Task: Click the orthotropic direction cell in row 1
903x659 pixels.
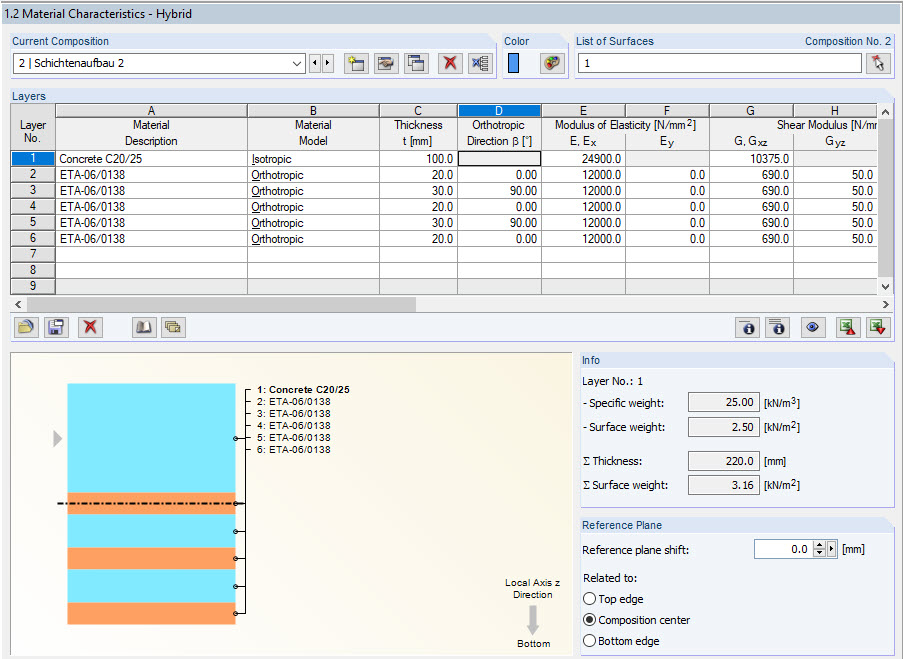Action: [x=499, y=158]
